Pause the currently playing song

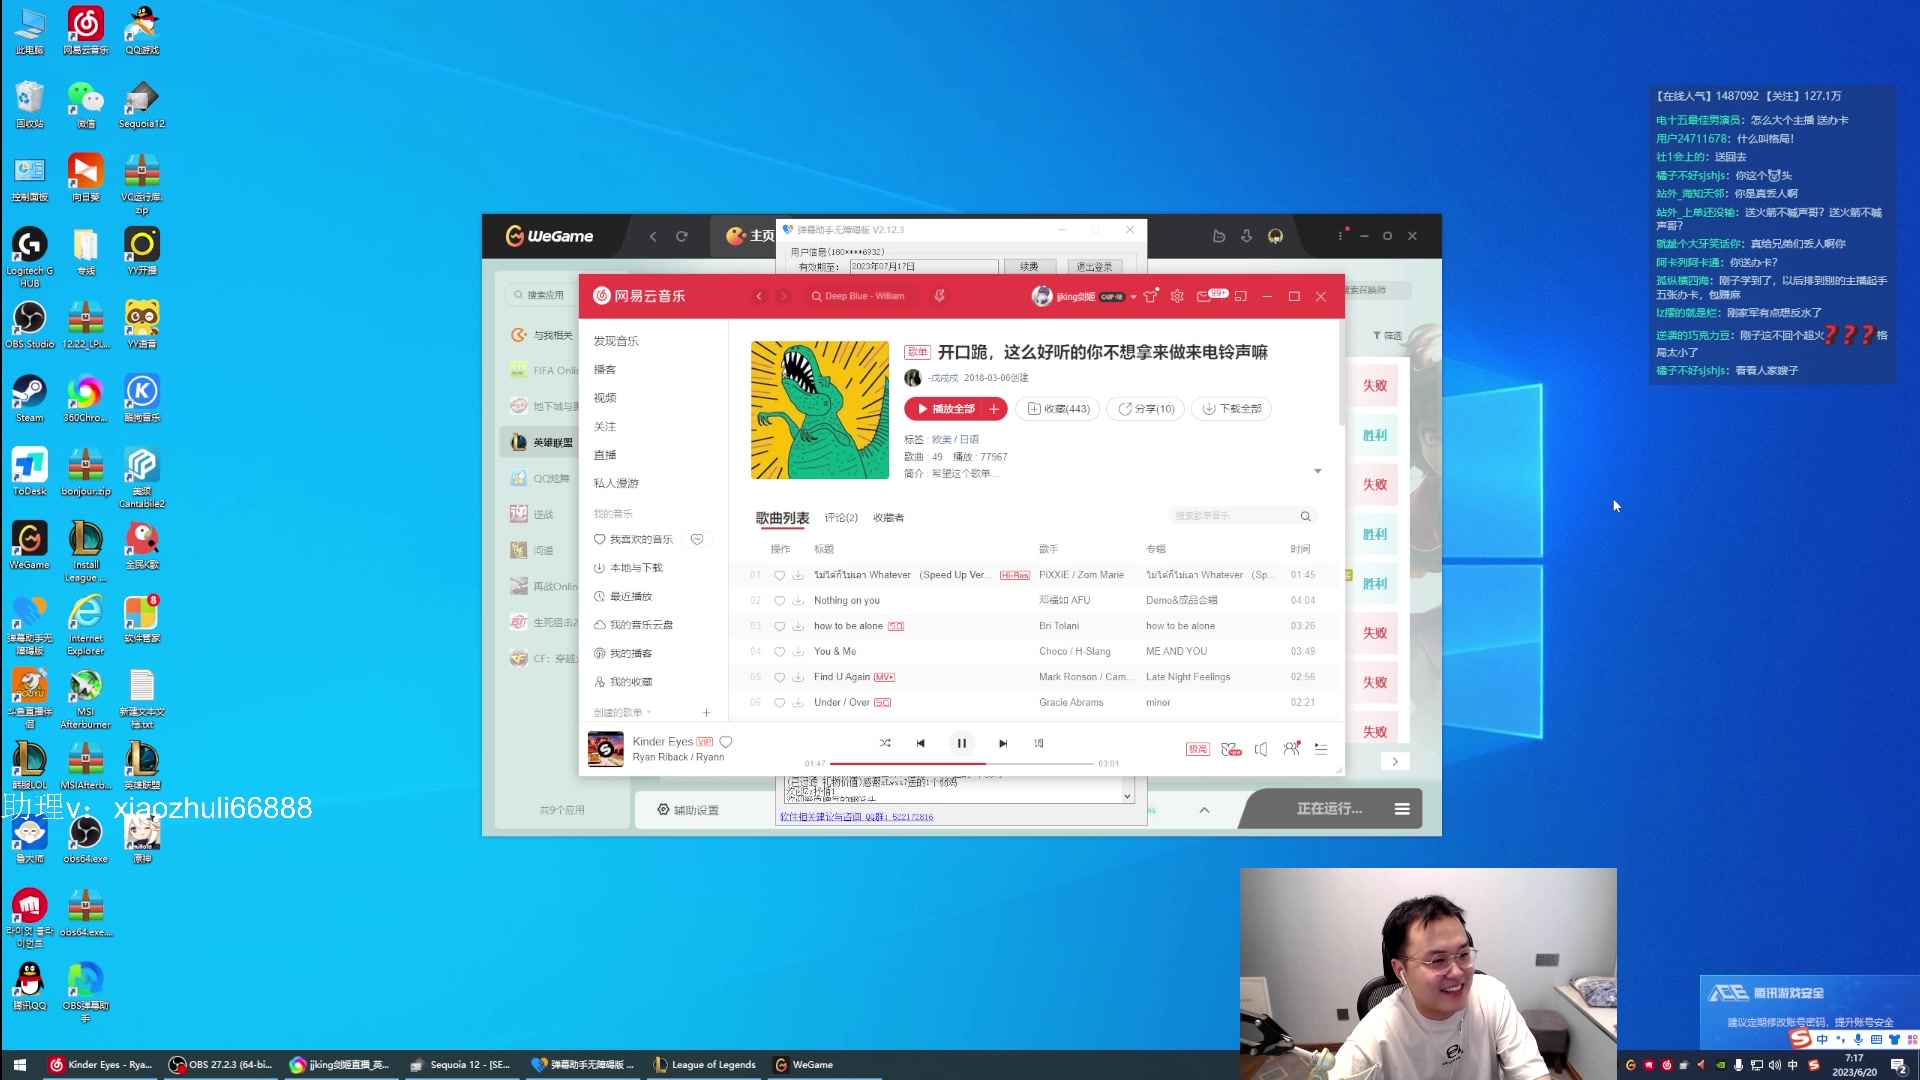point(961,743)
